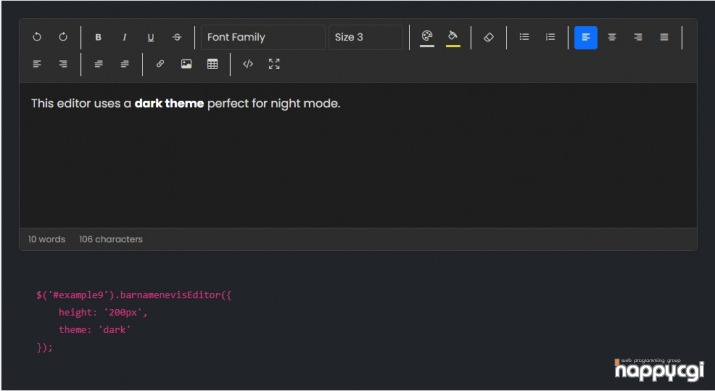Open the paint-bucket background color picker
The height and width of the screenshot is (391, 715).
pos(453,37)
